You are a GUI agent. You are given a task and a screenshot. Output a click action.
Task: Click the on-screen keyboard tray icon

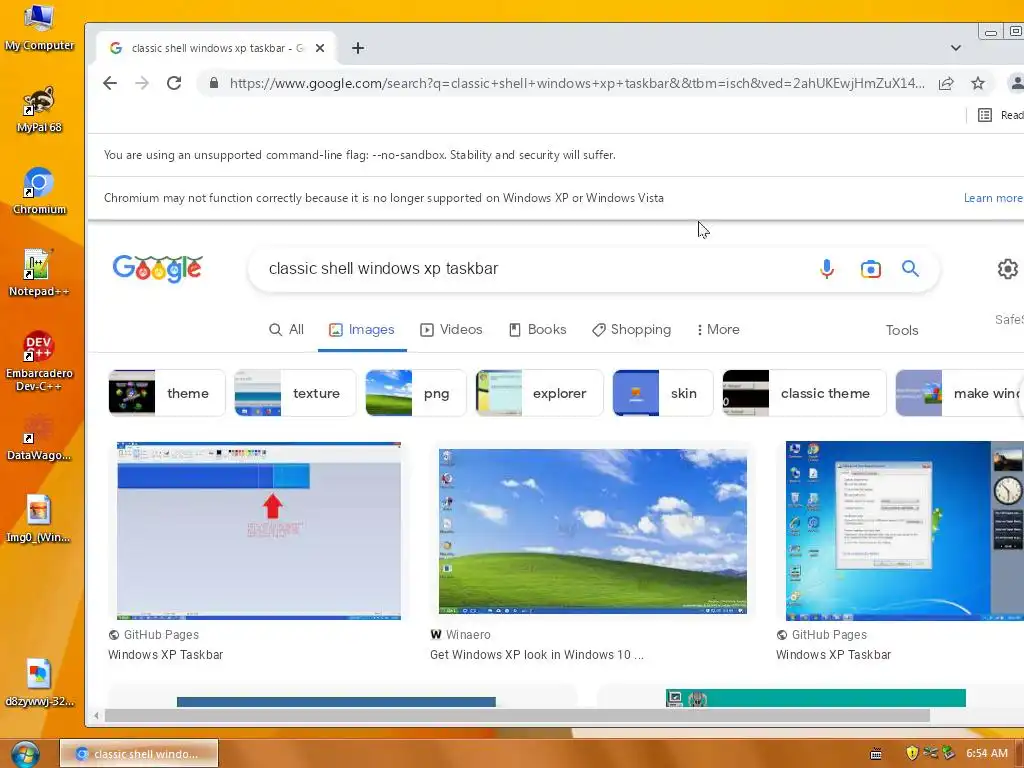click(x=876, y=754)
